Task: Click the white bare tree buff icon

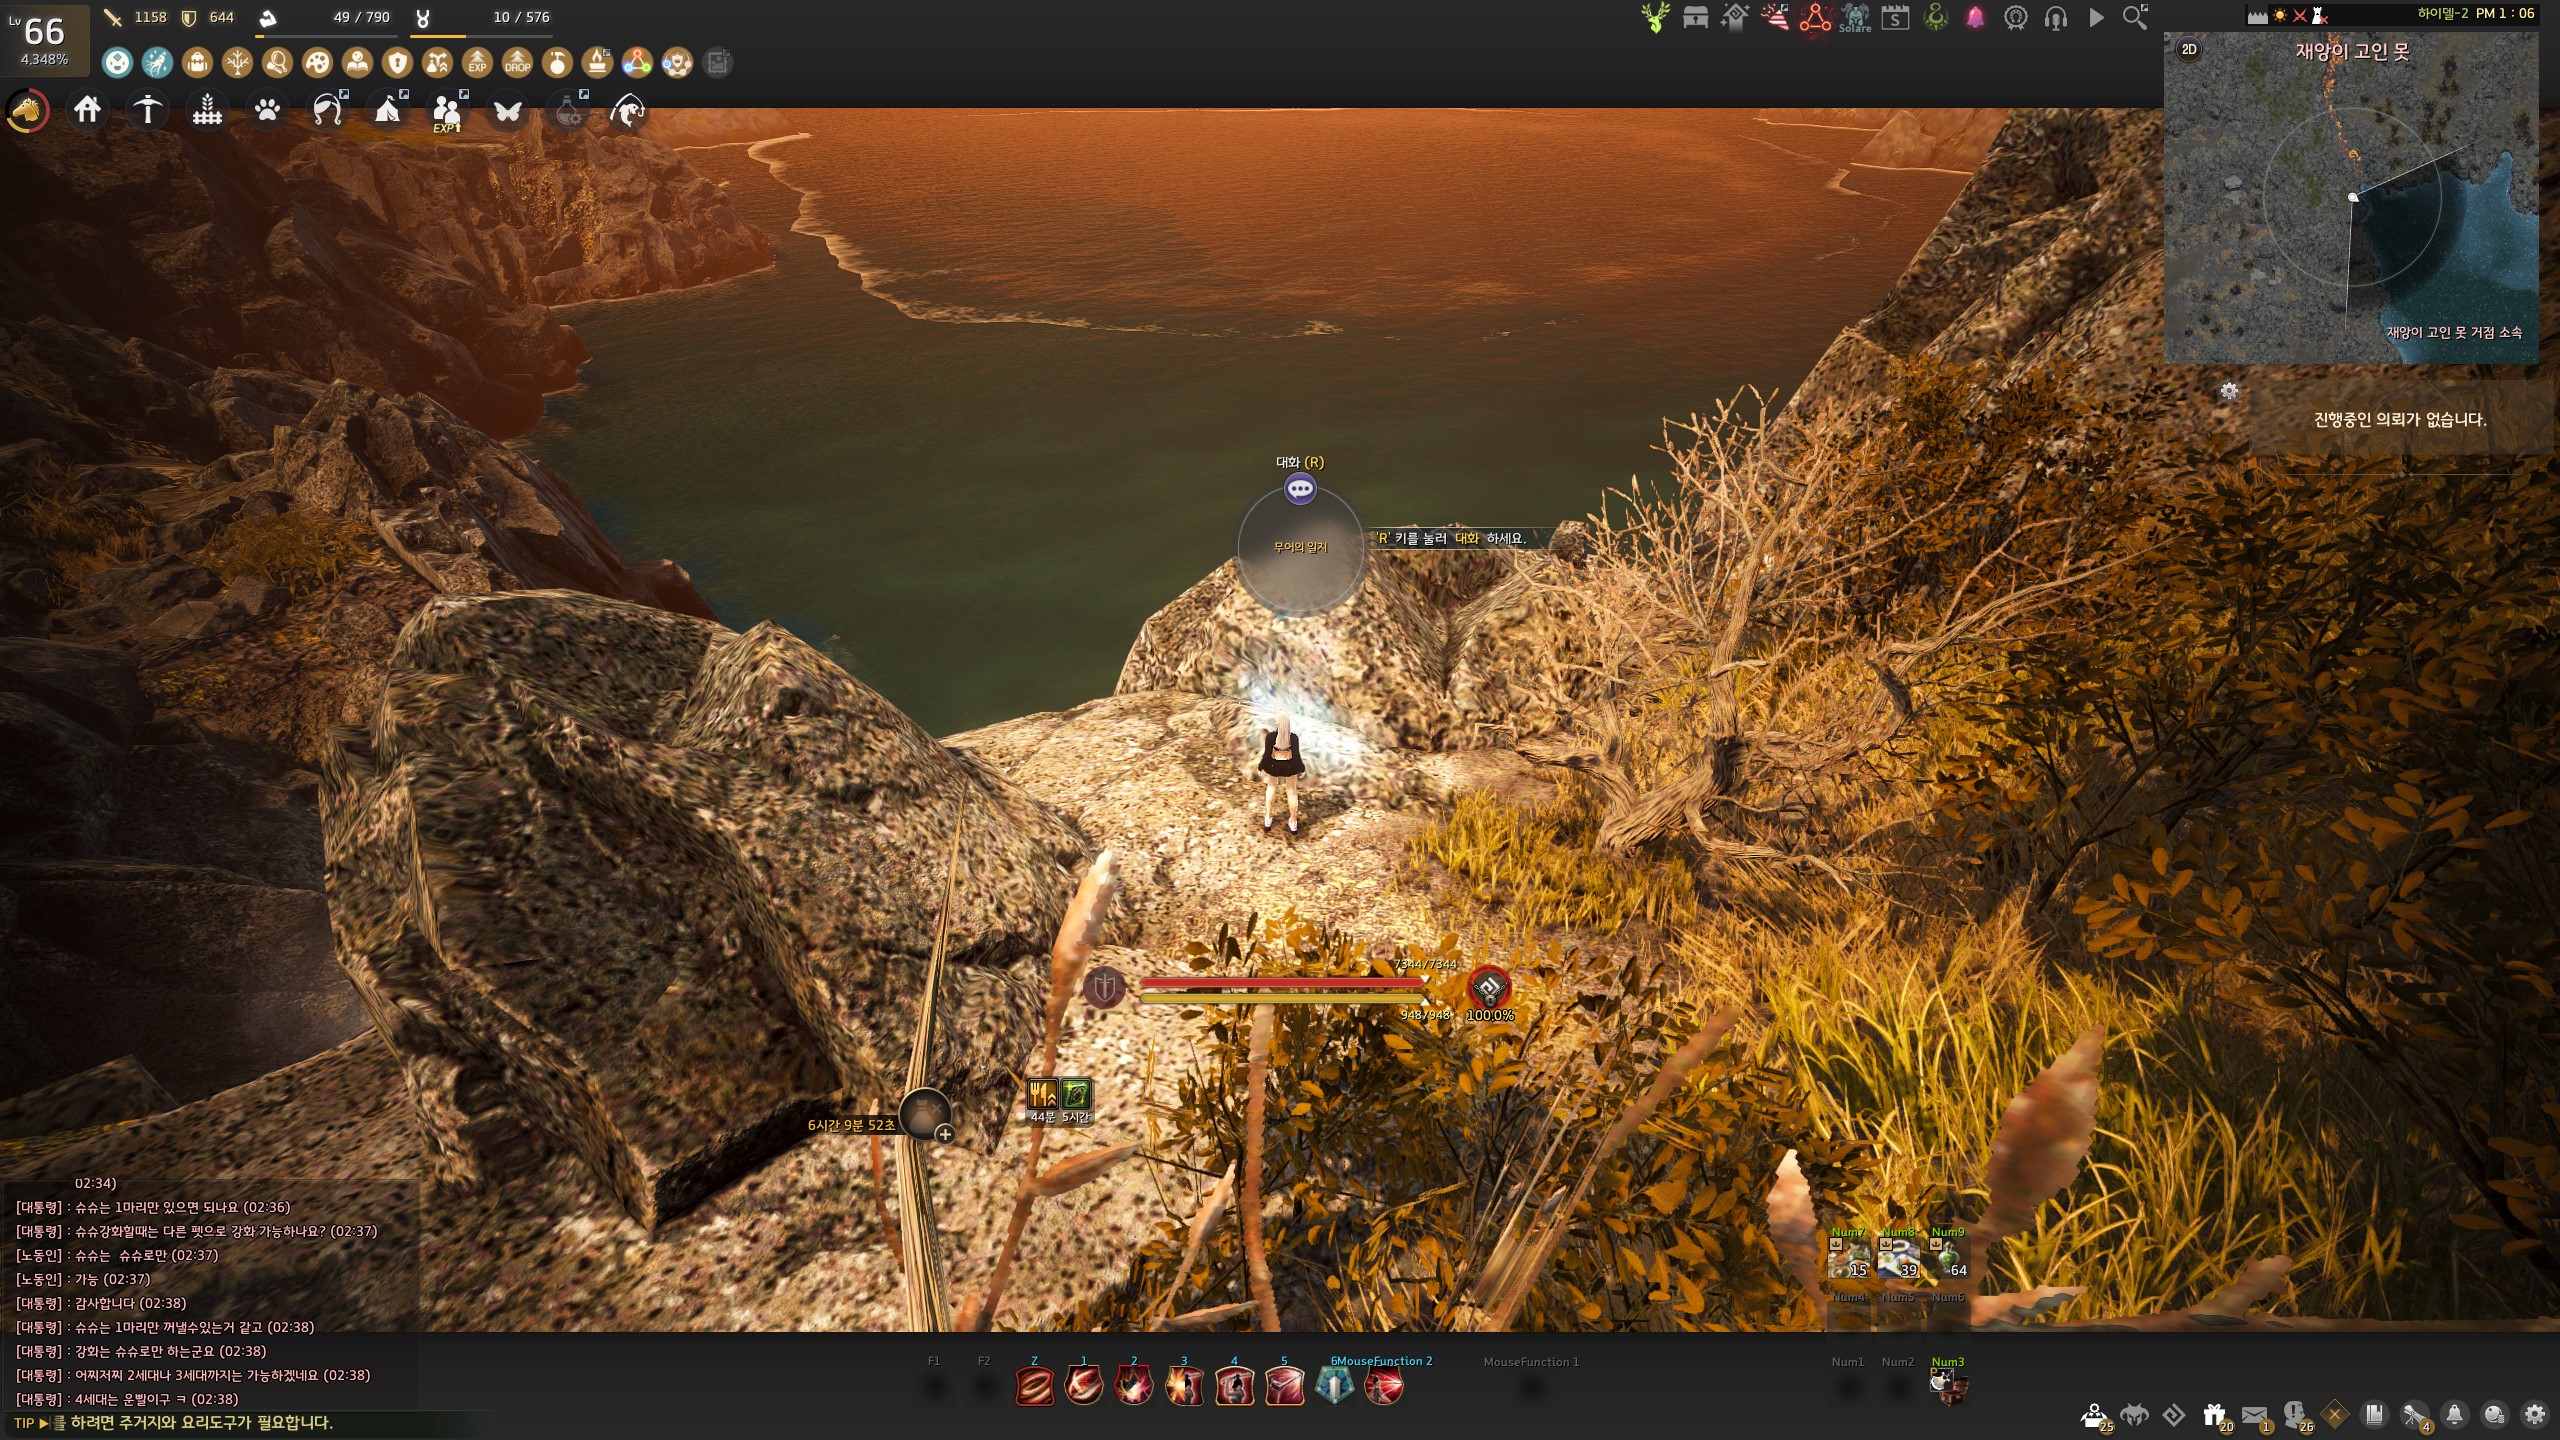Action: [237, 63]
